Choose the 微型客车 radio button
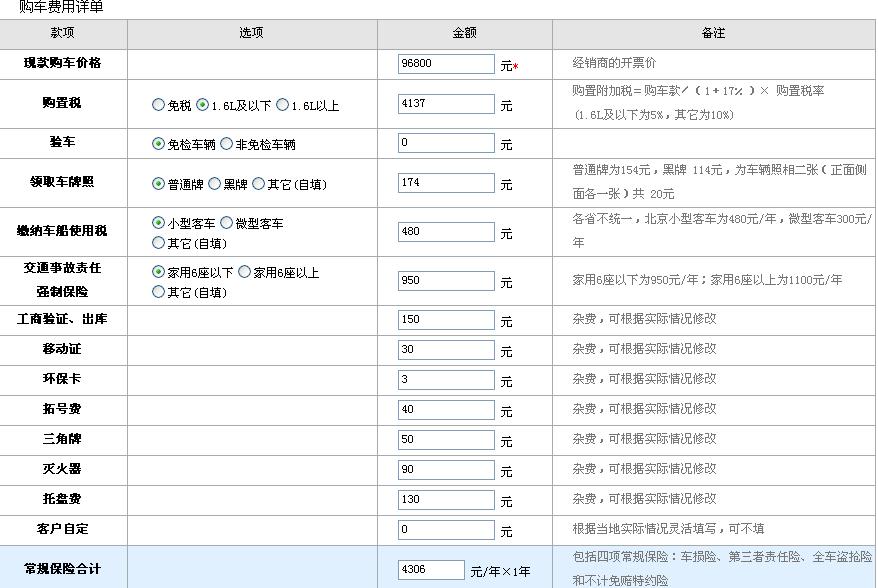This screenshot has height=588, width=878. tap(226, 223)
